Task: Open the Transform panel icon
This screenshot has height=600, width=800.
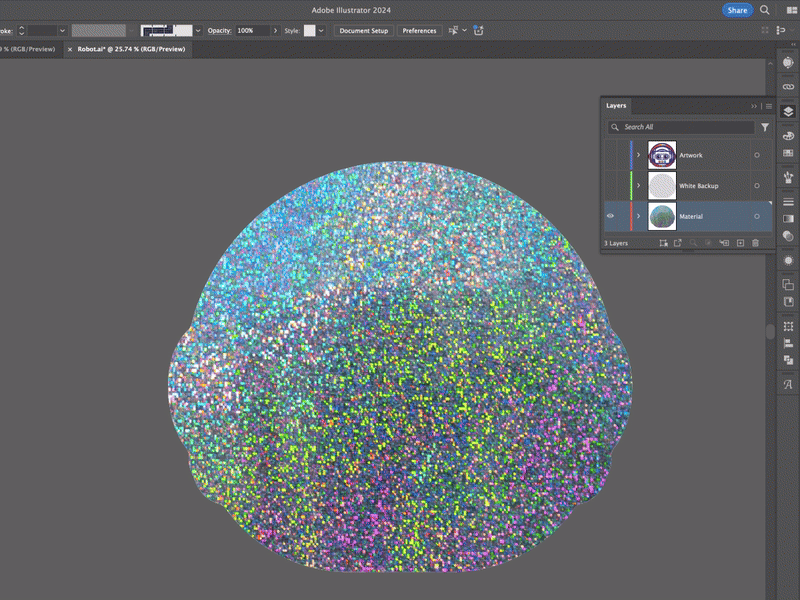Action: tap(788, 326)
